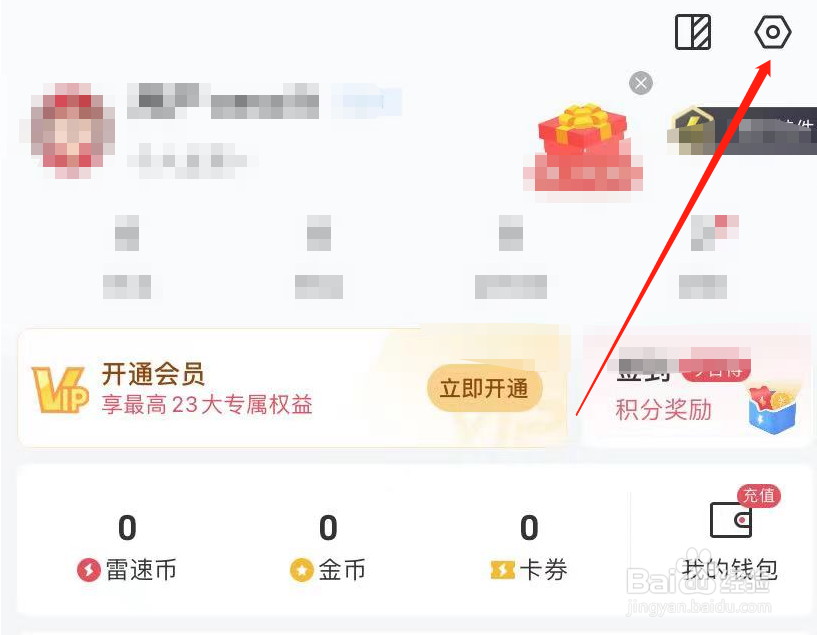The width and height of the screenshot is (817, 635).
Task: Open the red gift box promotion
Action: tap(583, 147)
